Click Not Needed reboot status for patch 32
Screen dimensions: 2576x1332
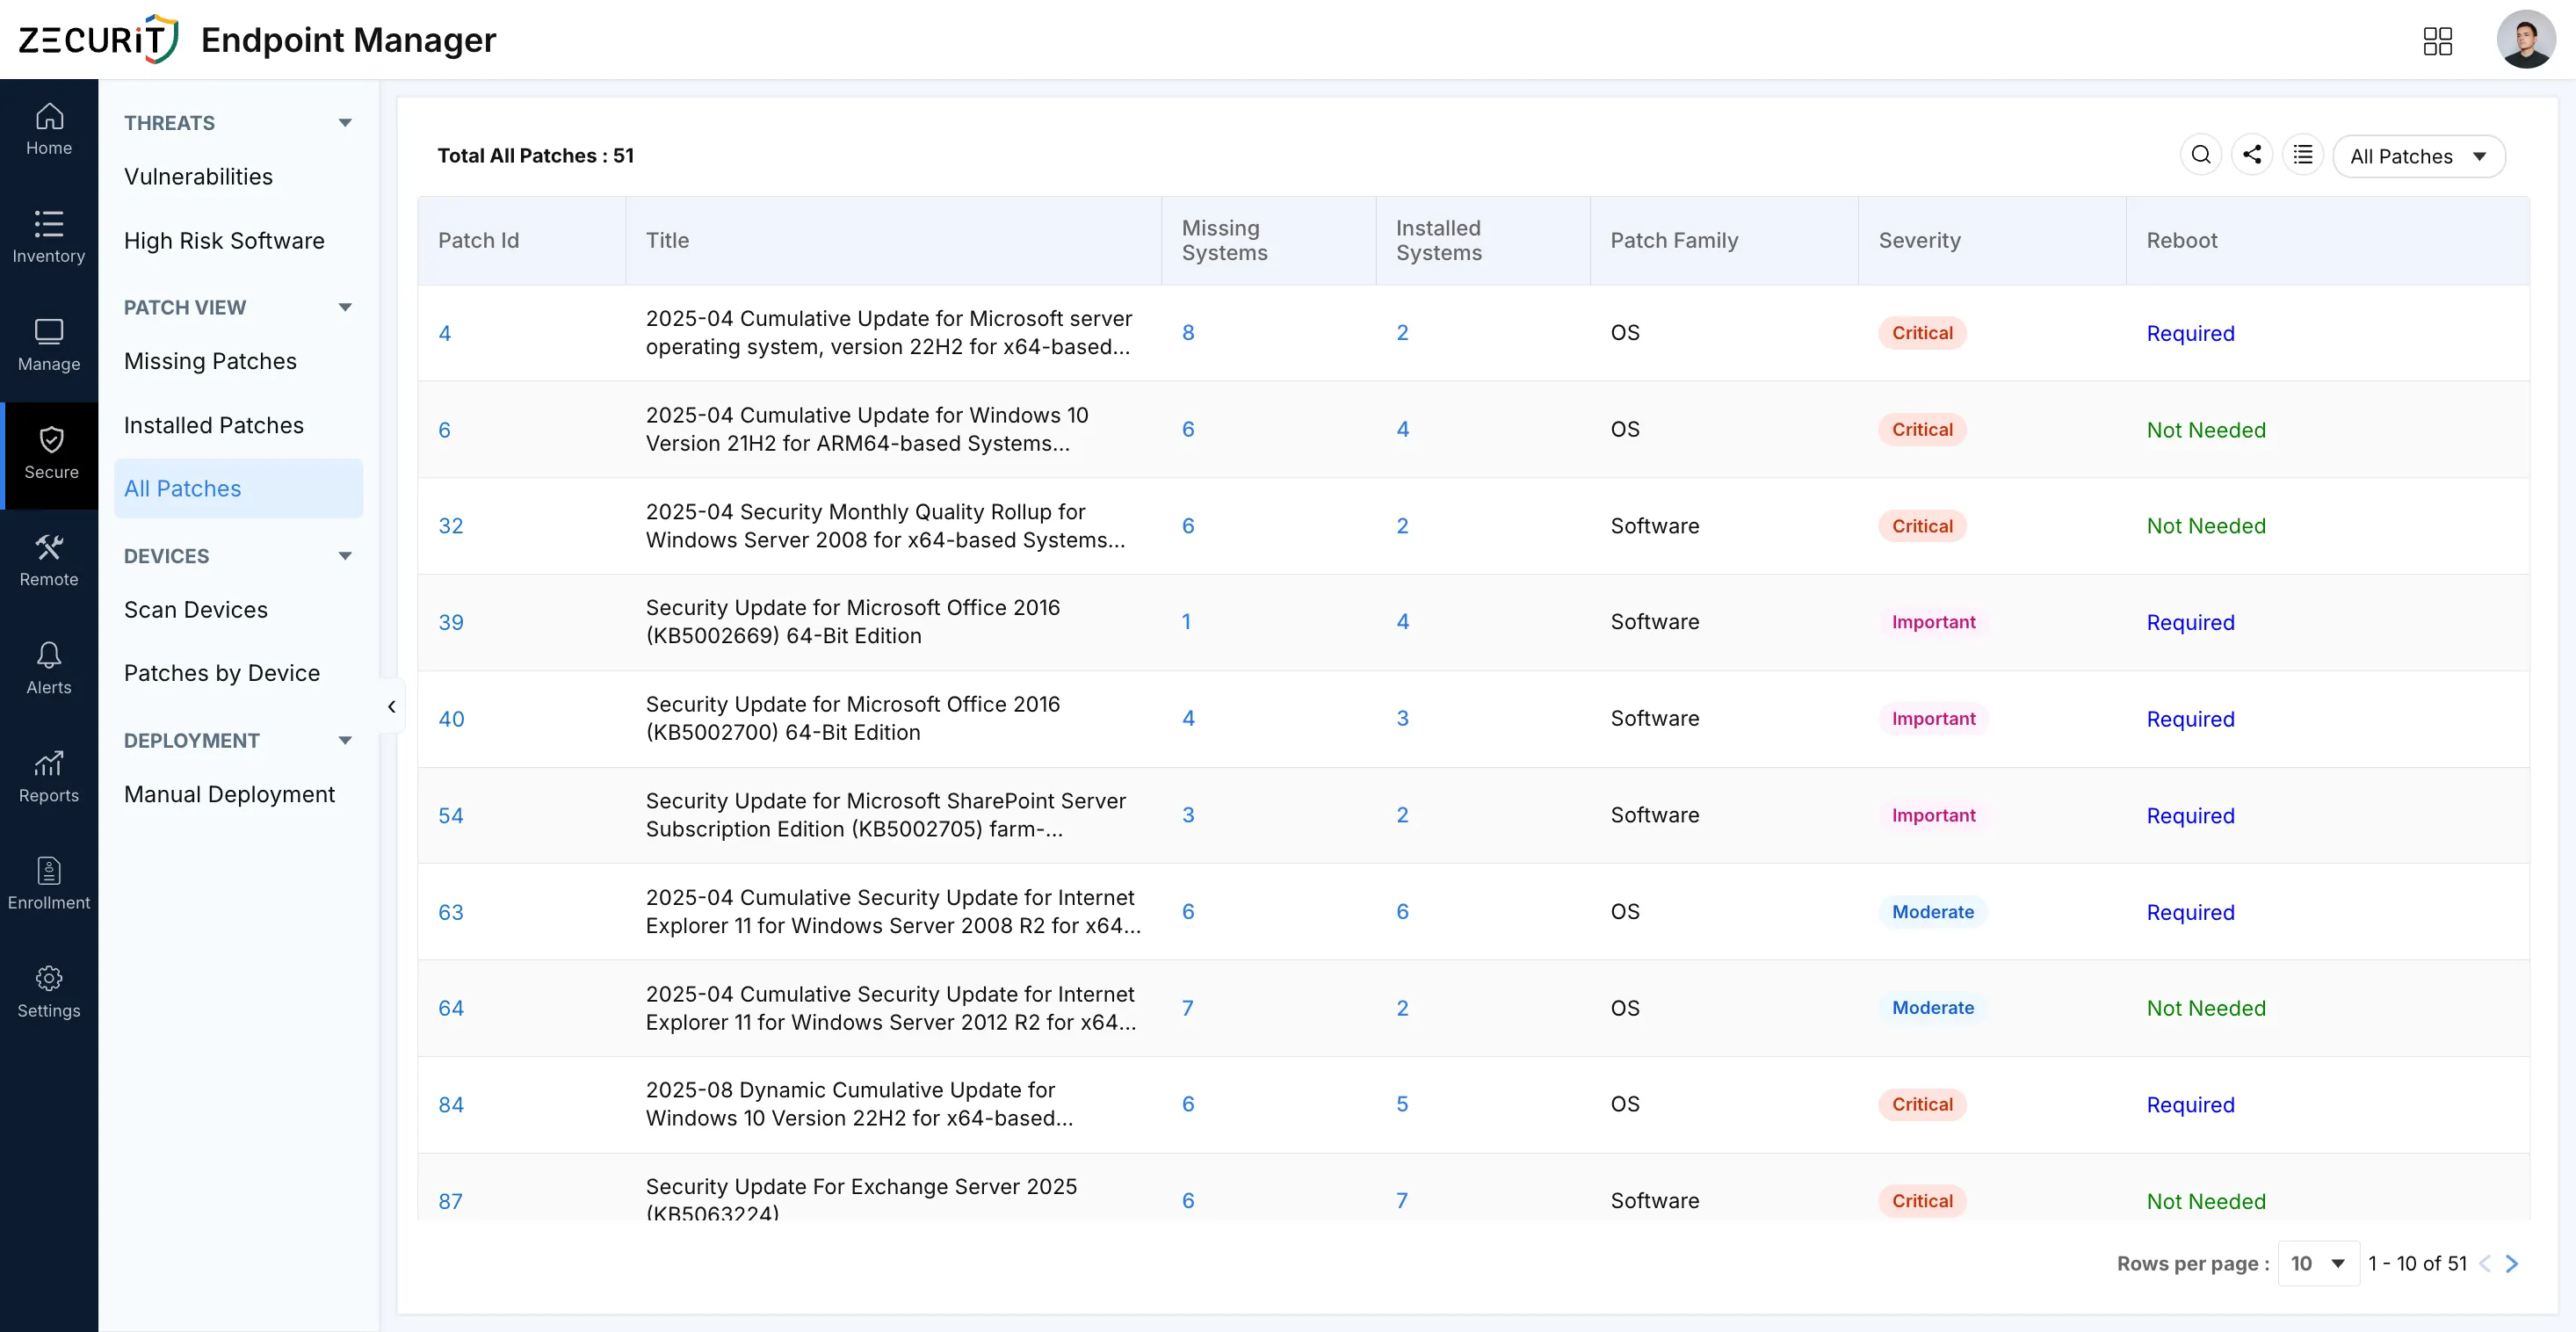2206,526
